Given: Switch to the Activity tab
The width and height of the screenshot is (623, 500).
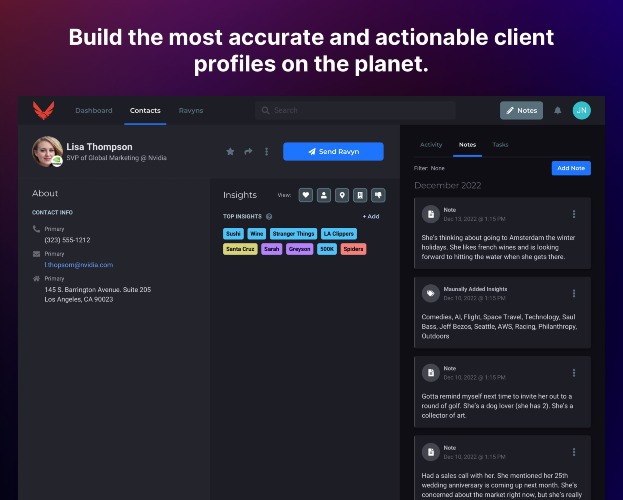Looking at the screenshot, I should pos(431,145).
